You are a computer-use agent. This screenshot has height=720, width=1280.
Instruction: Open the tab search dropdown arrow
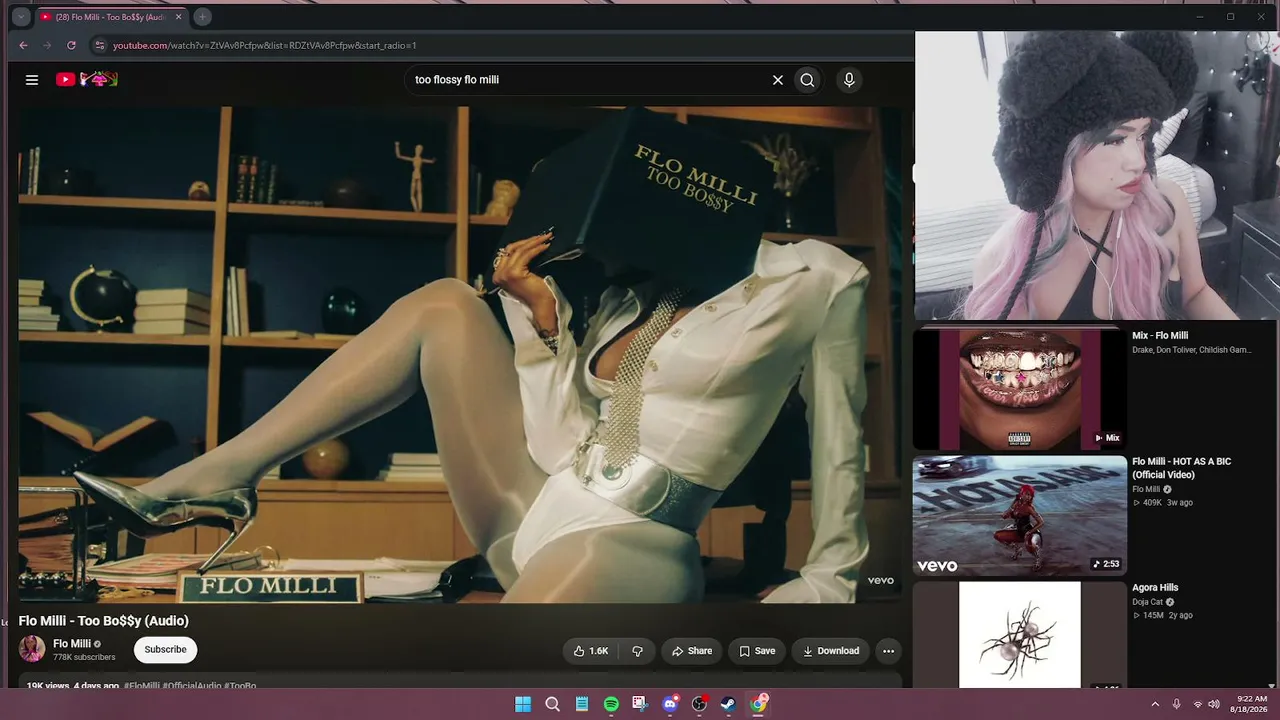coord(21,17)
